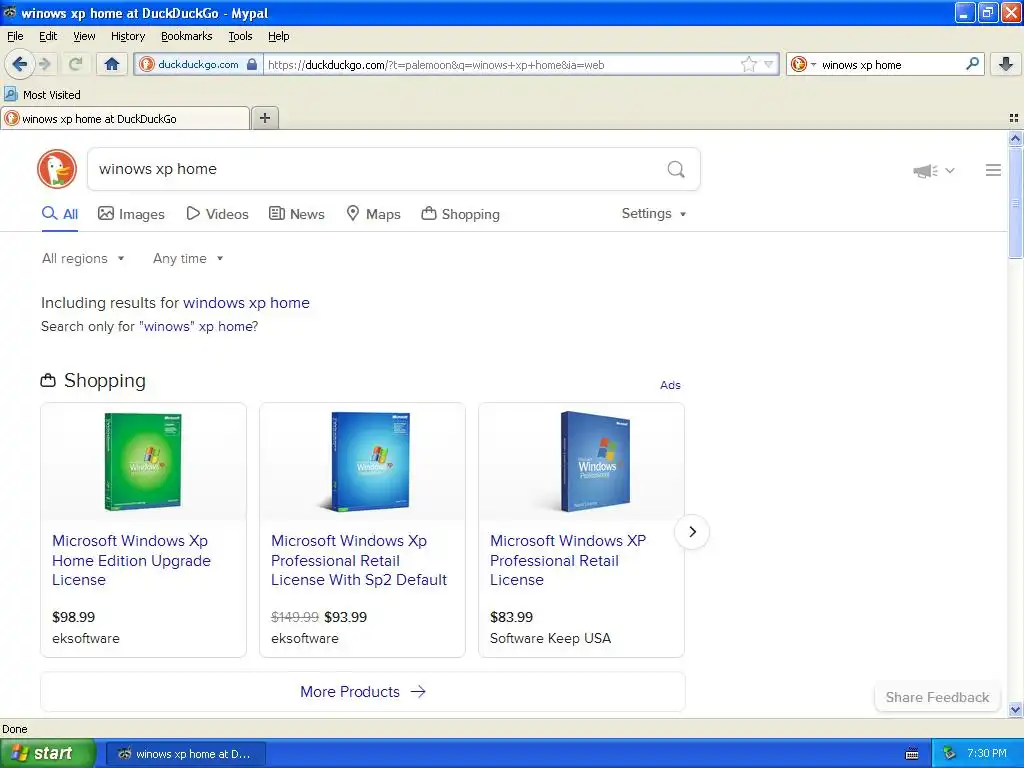Switch to the Videos tab
The width and height of the screenshot is (1024, 768).
[x=217, y=214]
